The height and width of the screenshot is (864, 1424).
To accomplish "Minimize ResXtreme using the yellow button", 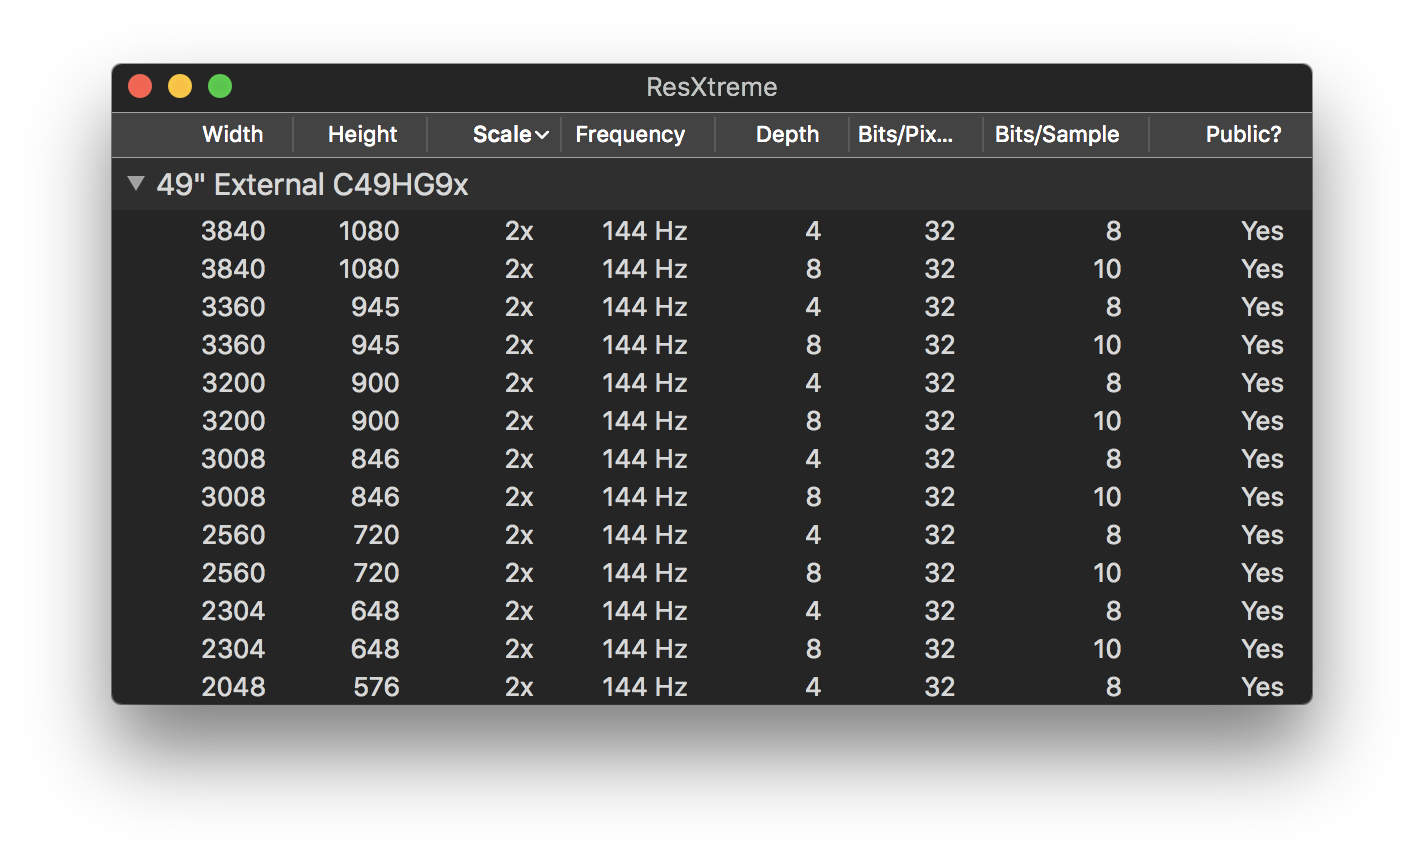I will pyautogui.click(x=180, y=87).
